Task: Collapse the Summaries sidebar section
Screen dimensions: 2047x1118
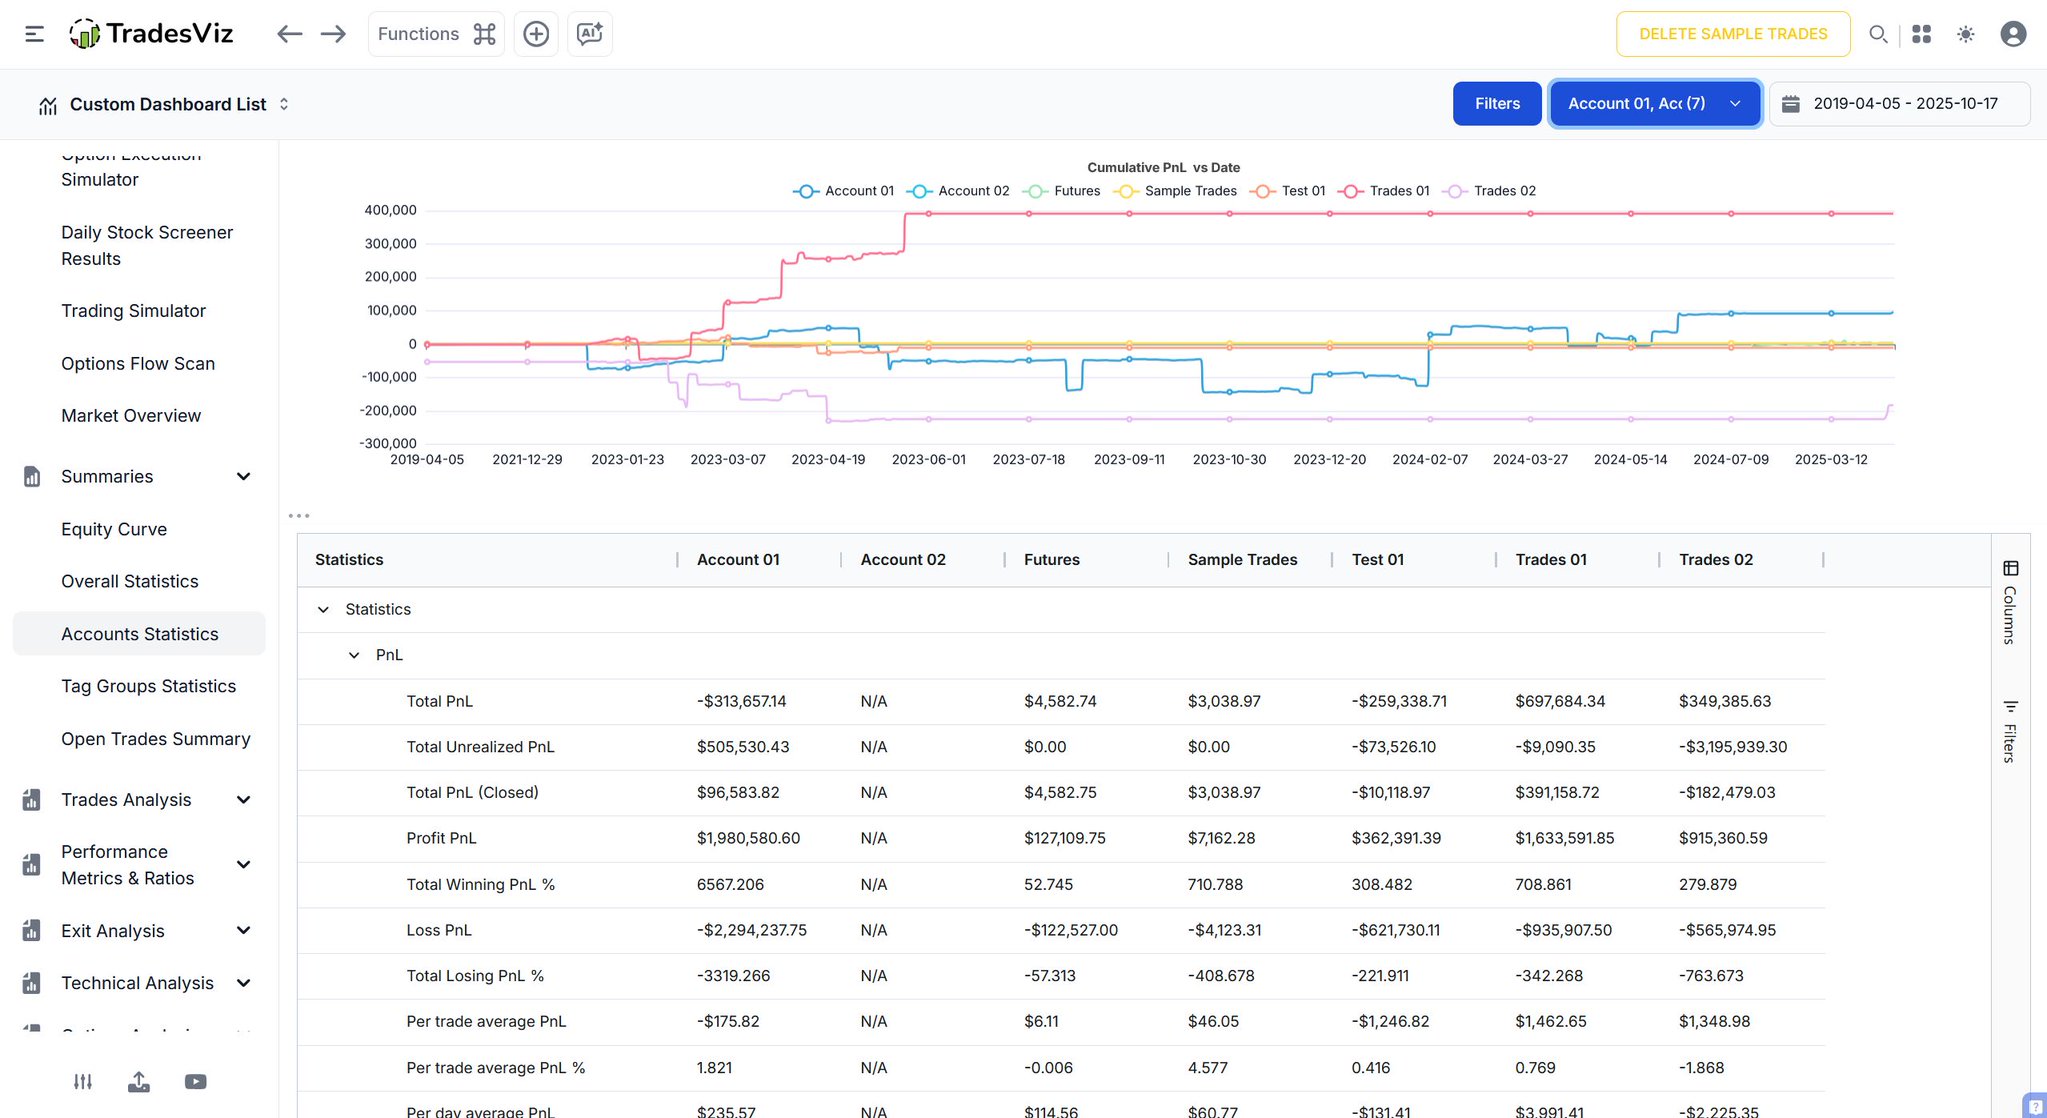Action: point(243,477)
